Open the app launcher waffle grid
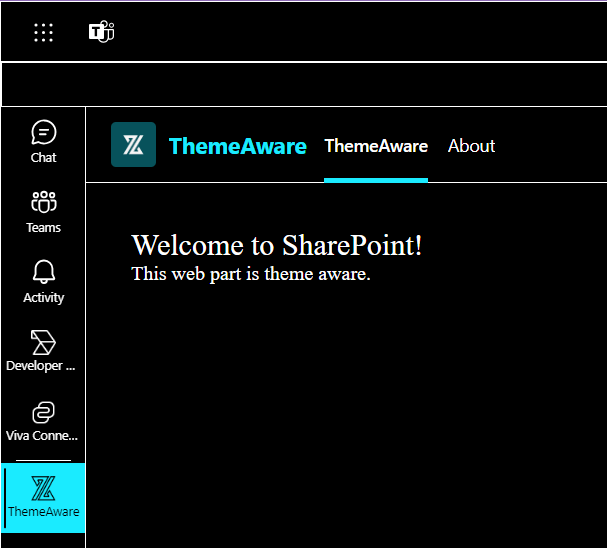This screenshot has width=607, height=548. pyautogui.click(x=43, y=32)
